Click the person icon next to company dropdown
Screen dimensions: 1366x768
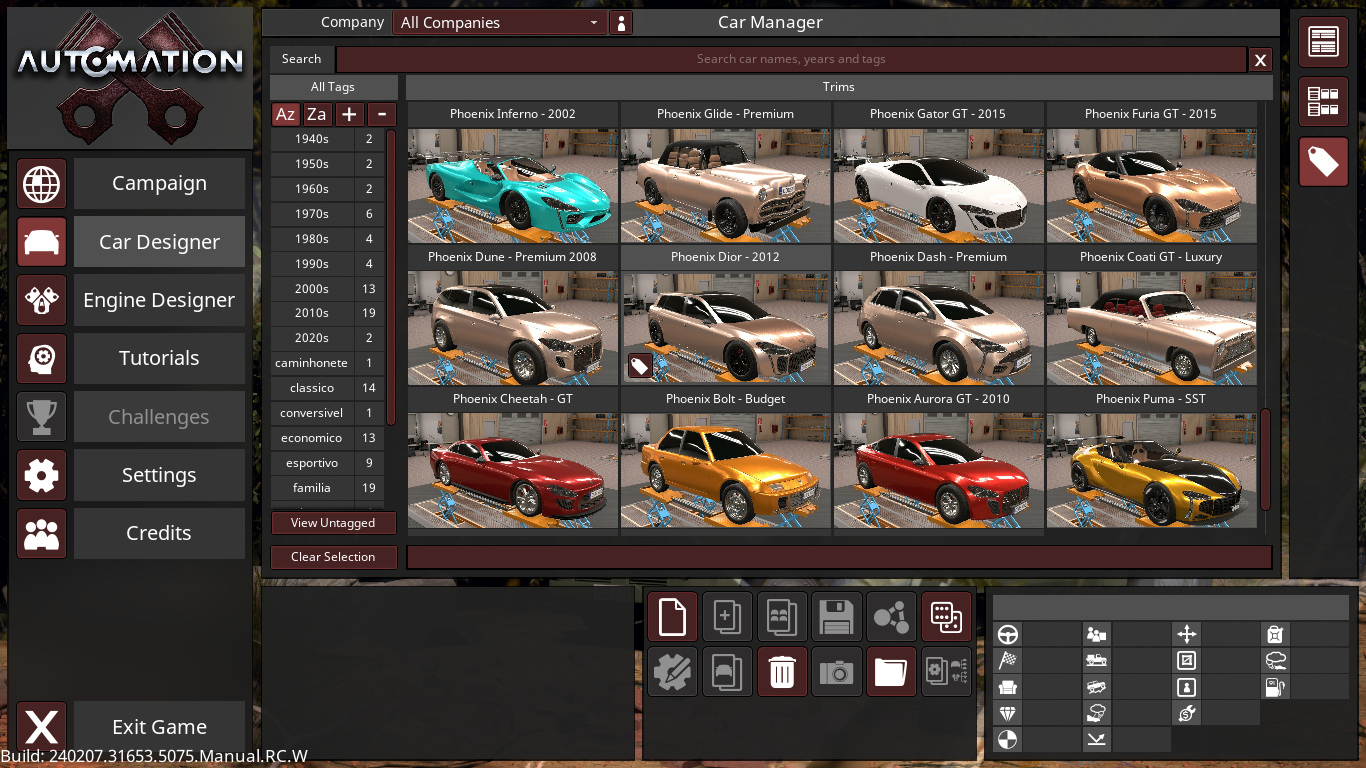(622, 23)
